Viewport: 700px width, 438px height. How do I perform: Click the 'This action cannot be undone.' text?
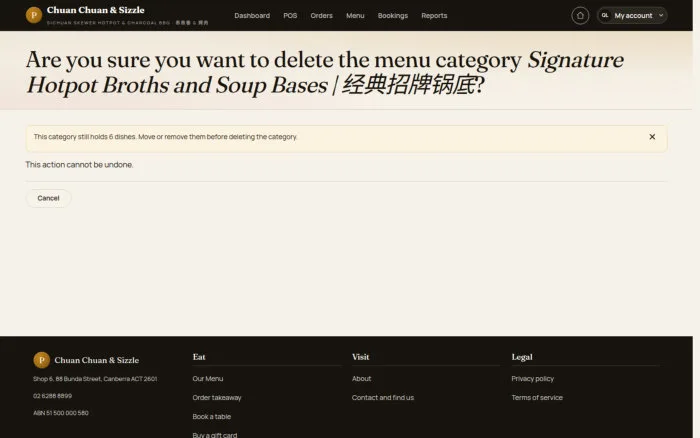(79, 165)
